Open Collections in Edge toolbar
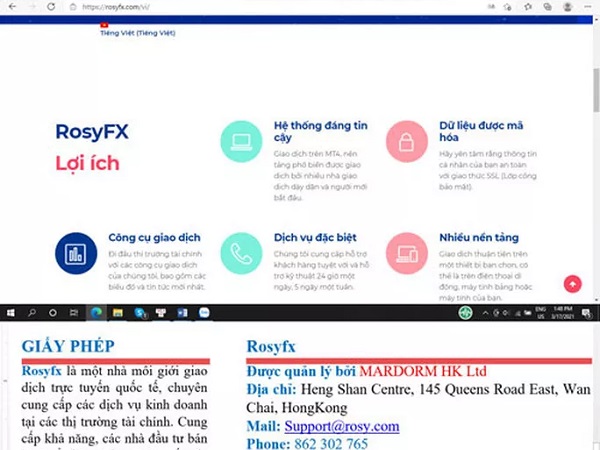The image size is (600, 450). pos(548,7)
